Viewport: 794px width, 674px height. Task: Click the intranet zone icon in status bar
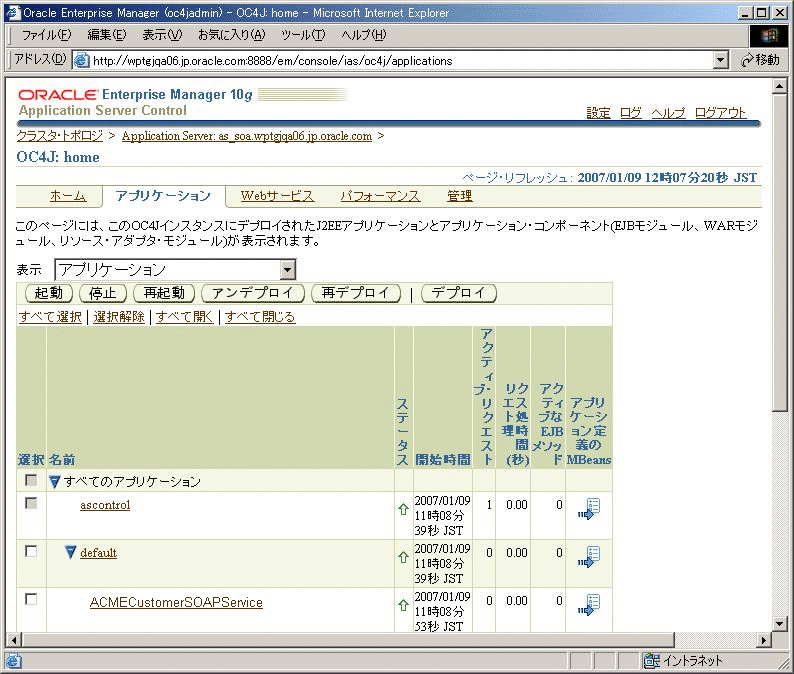651,660
